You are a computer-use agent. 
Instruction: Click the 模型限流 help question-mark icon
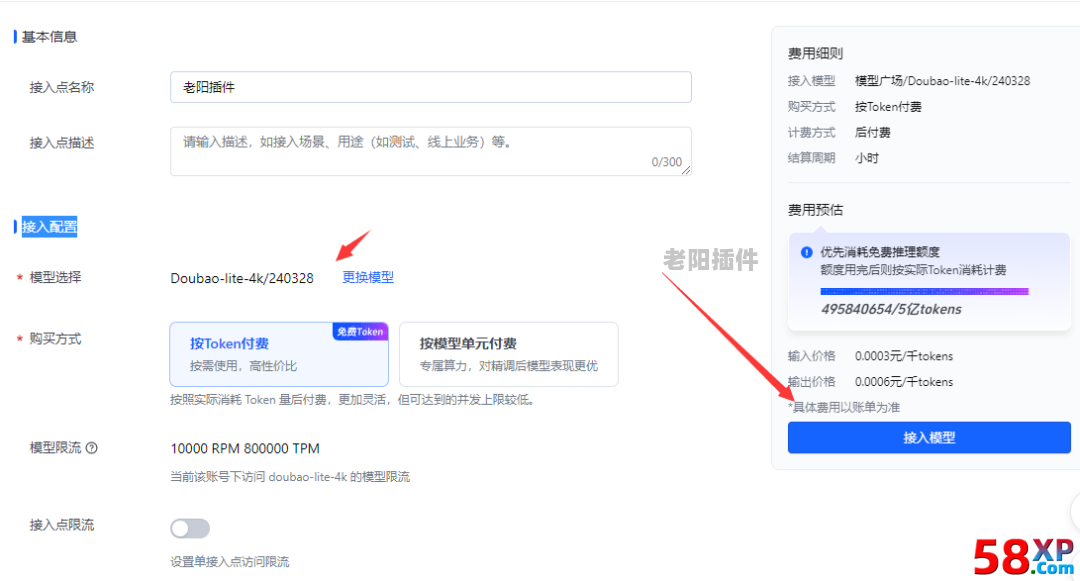point(92,449)
